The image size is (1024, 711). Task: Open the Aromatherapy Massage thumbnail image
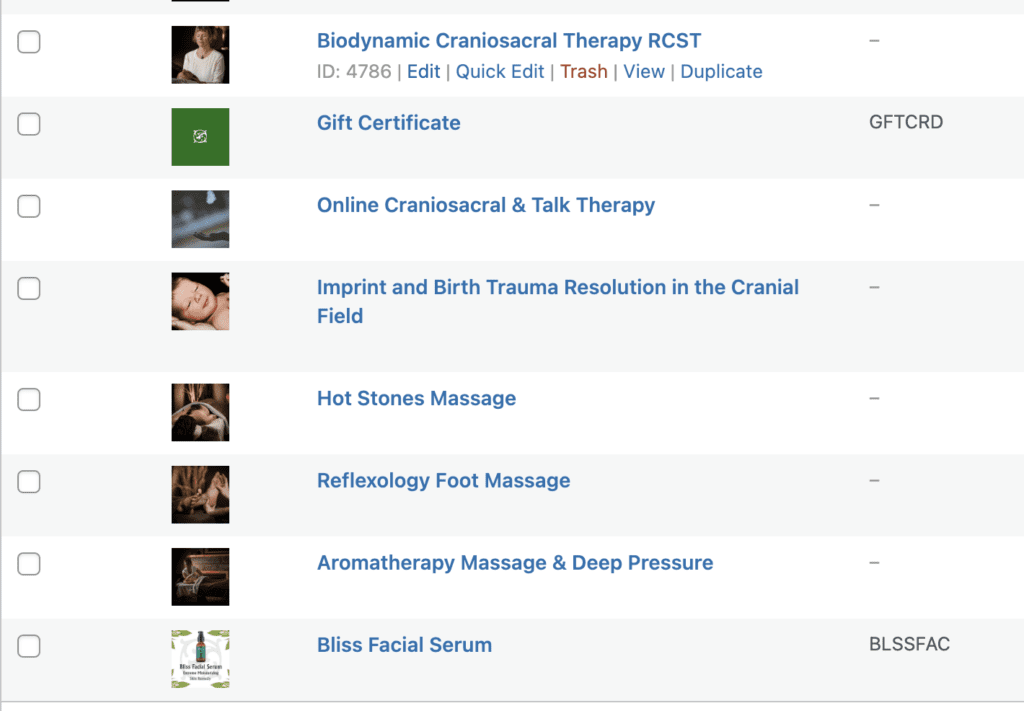200,577
